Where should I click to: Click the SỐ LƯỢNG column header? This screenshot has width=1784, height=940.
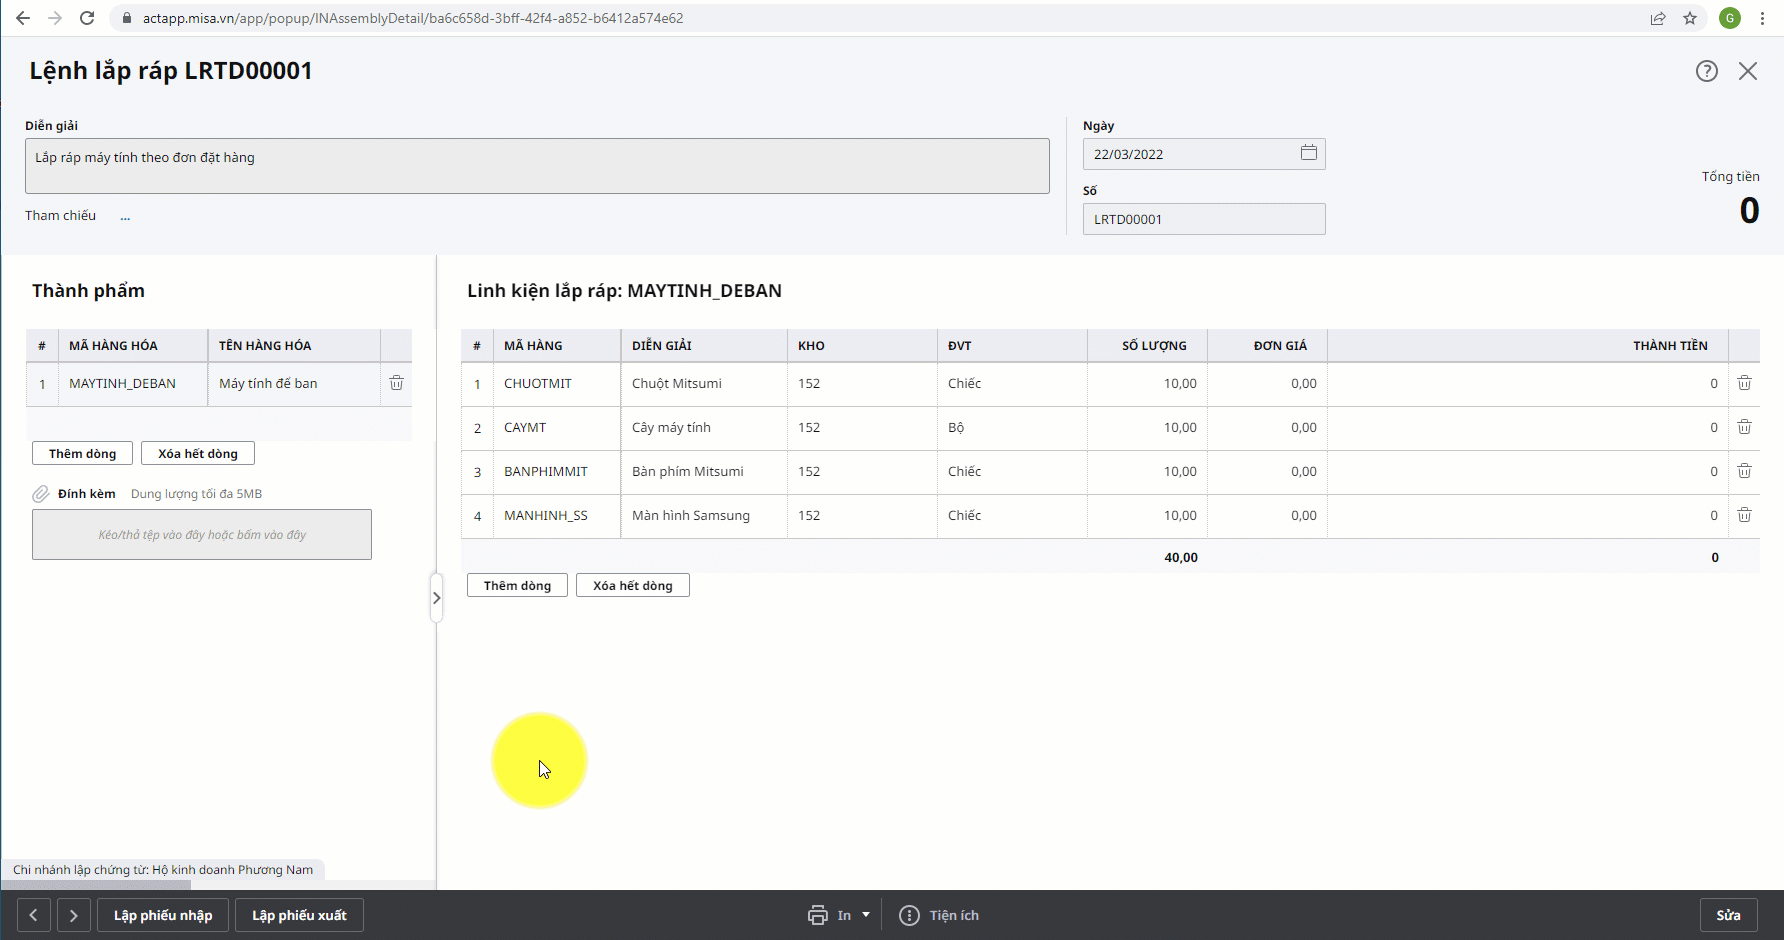click(x=1147, y=346)
